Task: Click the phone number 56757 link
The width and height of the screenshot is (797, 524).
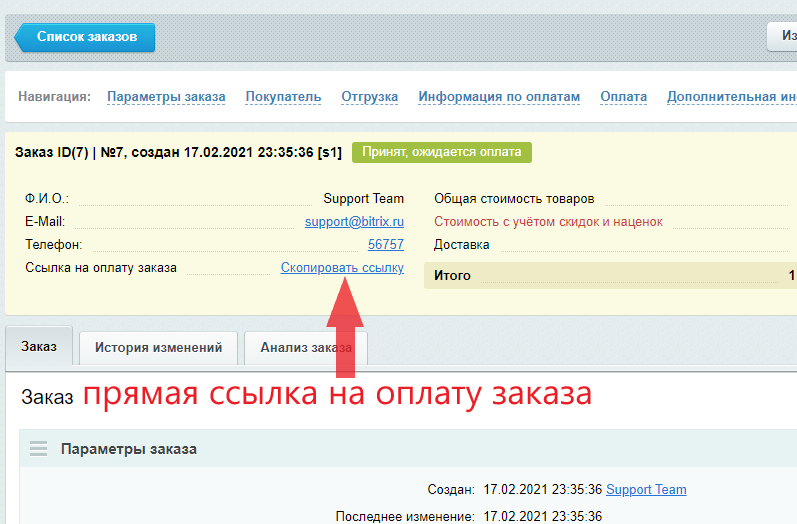Action: click(385, 244)
